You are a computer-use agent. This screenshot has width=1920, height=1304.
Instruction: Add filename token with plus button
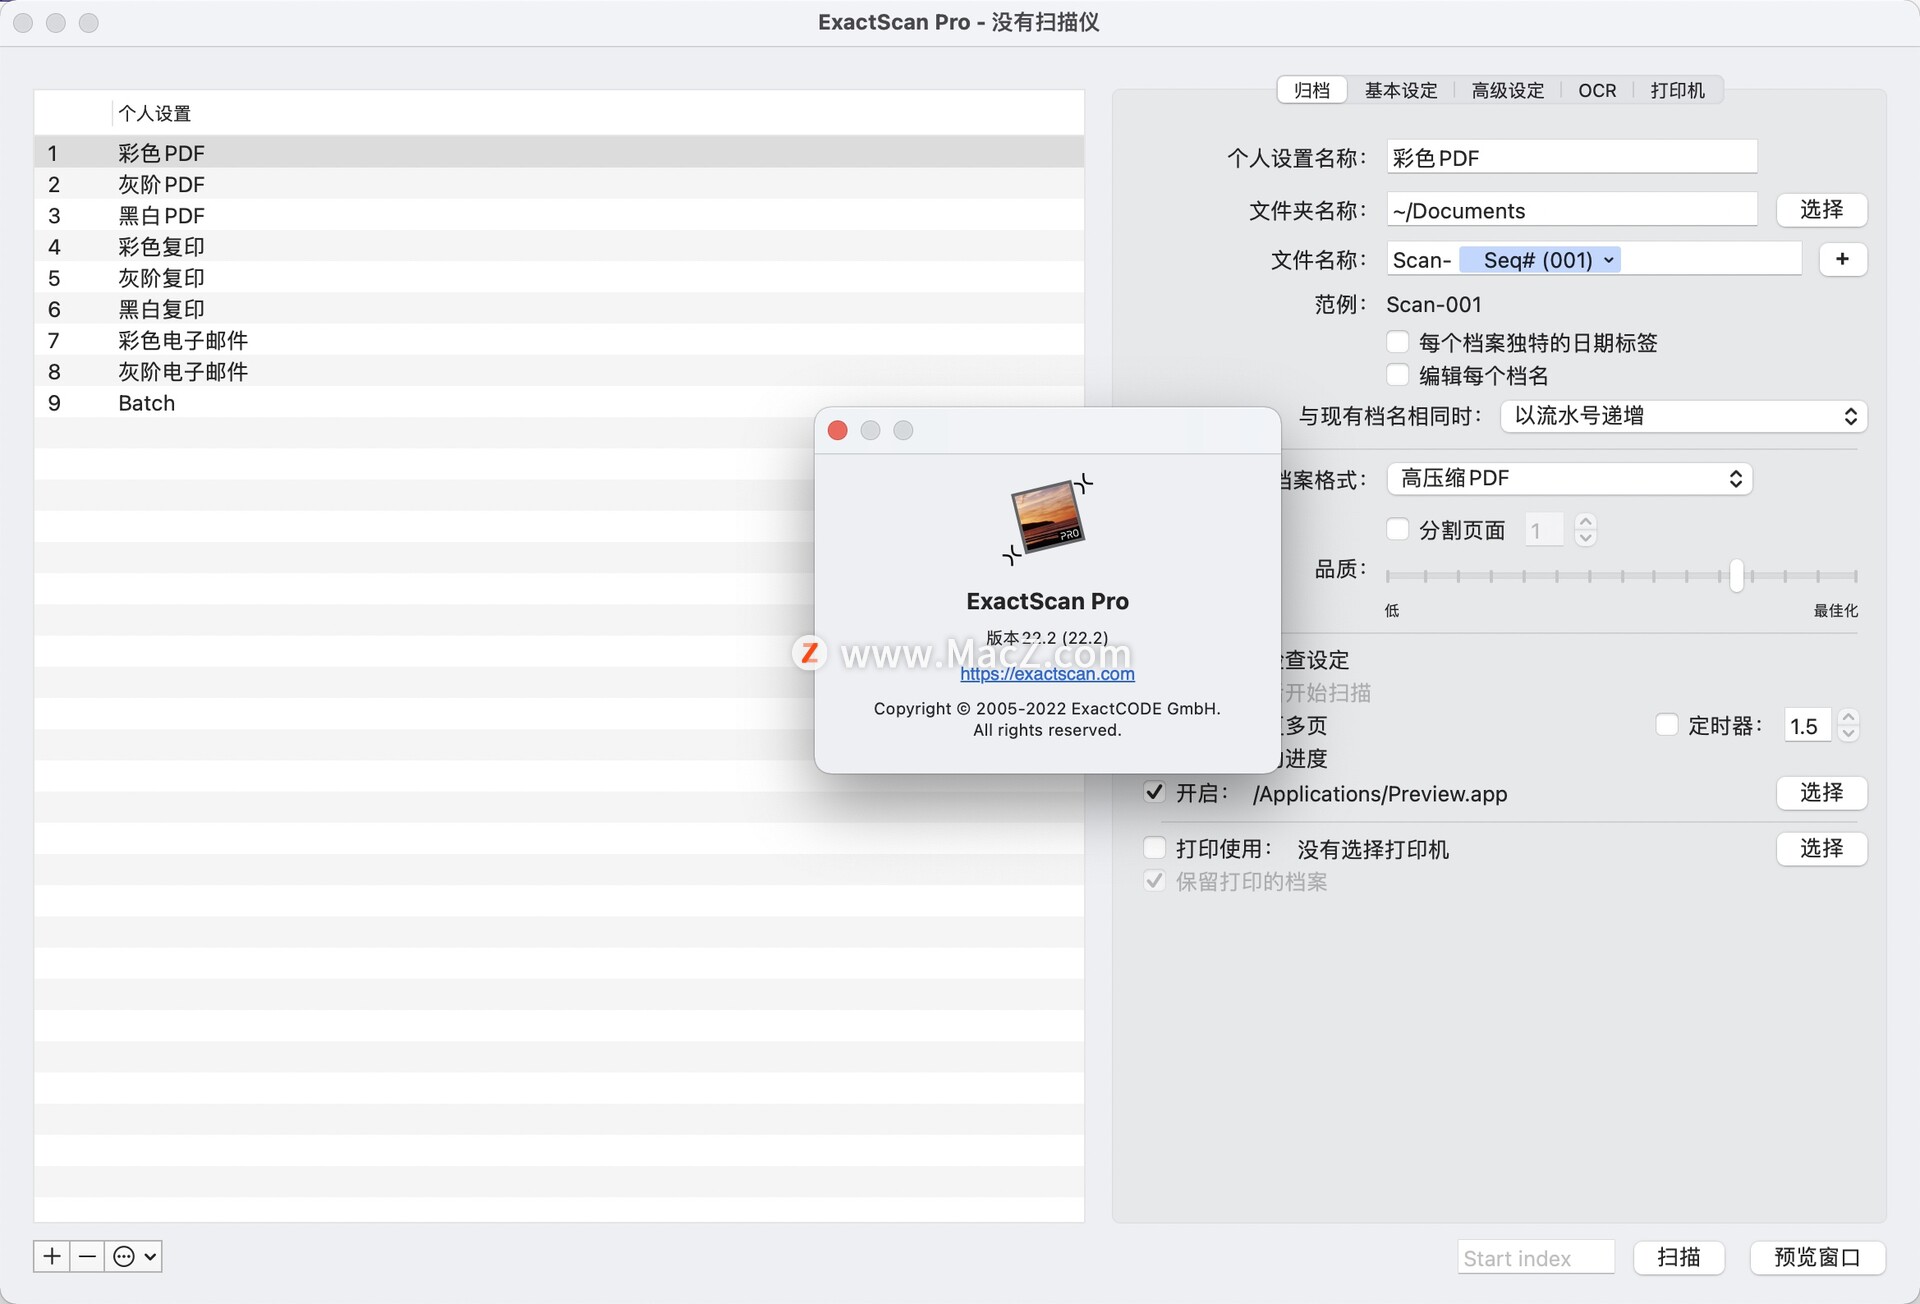point(1842,259)
